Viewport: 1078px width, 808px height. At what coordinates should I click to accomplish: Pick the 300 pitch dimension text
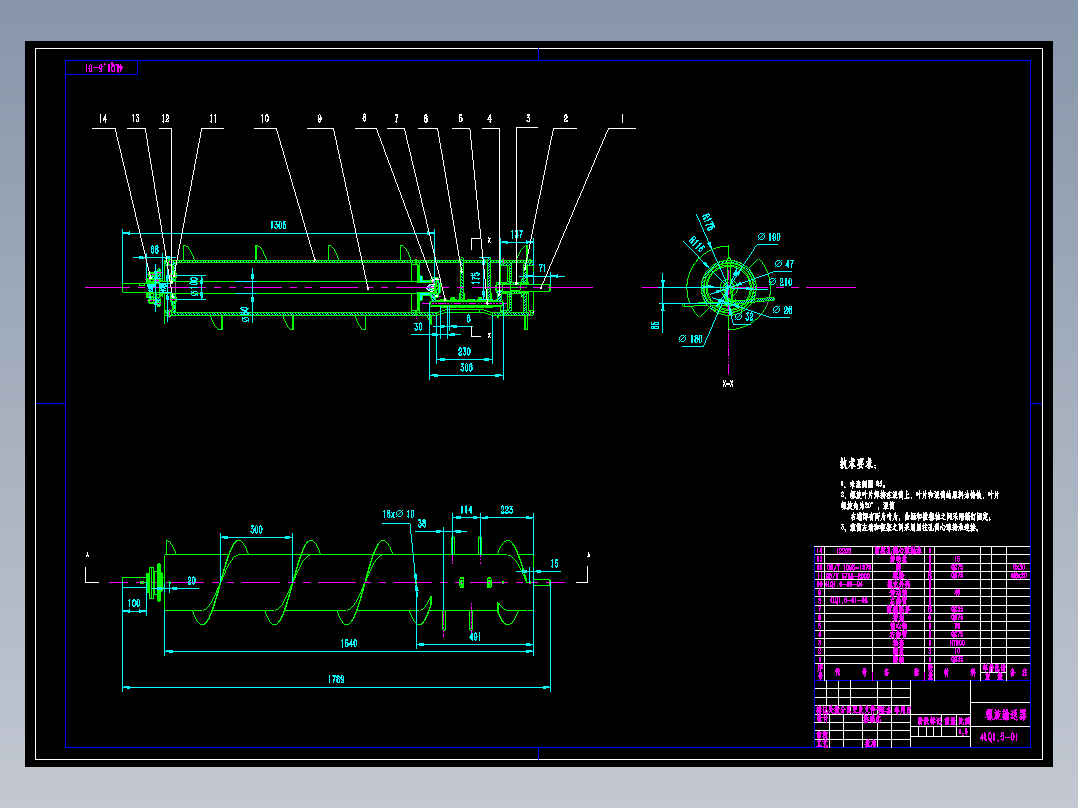pyautogui.click(x=256, y=529)
